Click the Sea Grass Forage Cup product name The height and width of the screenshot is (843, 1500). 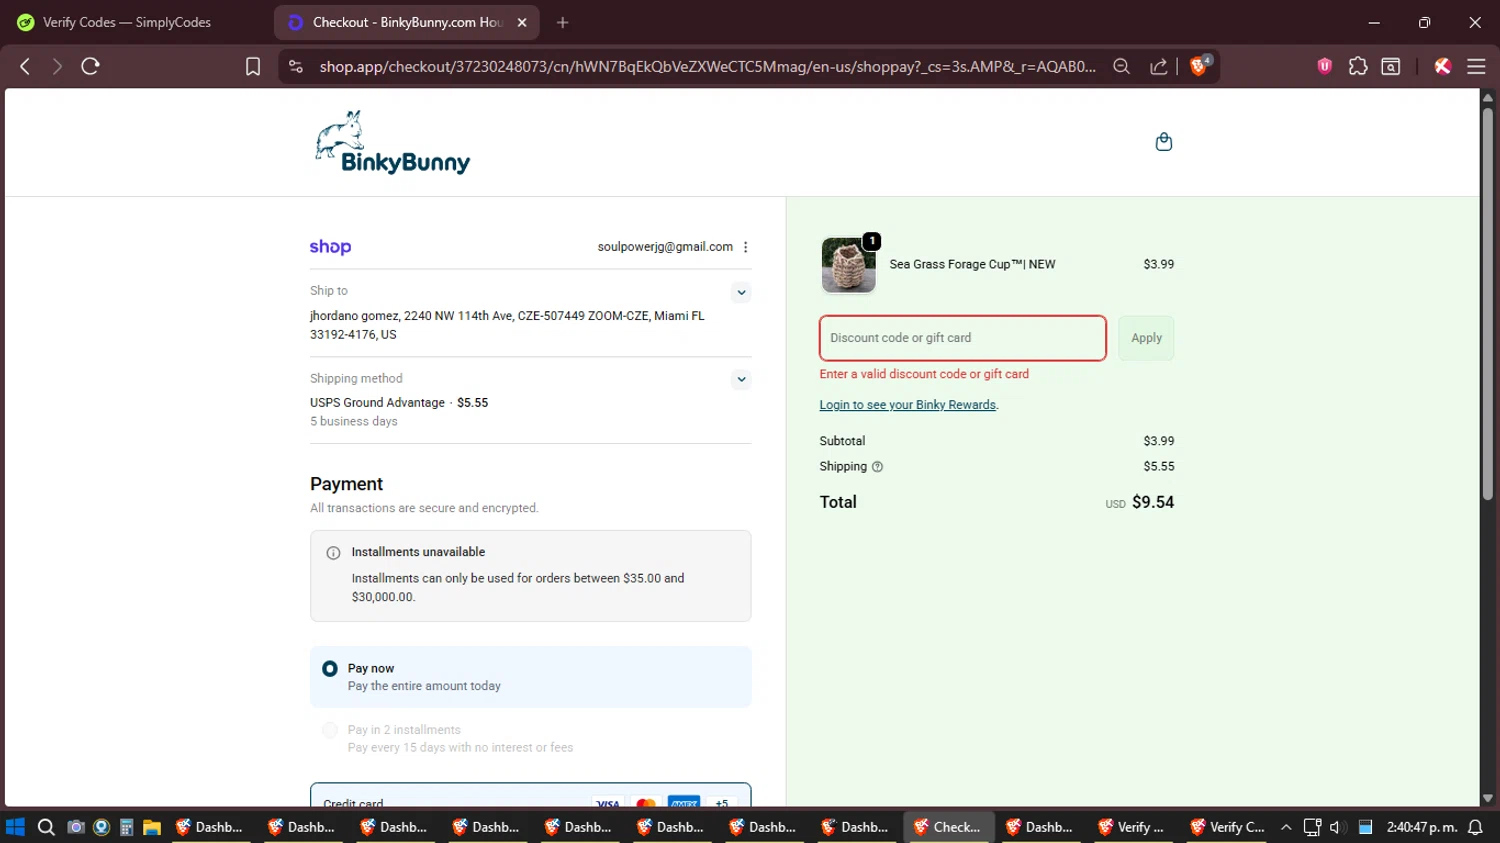(x=972, y=265)
